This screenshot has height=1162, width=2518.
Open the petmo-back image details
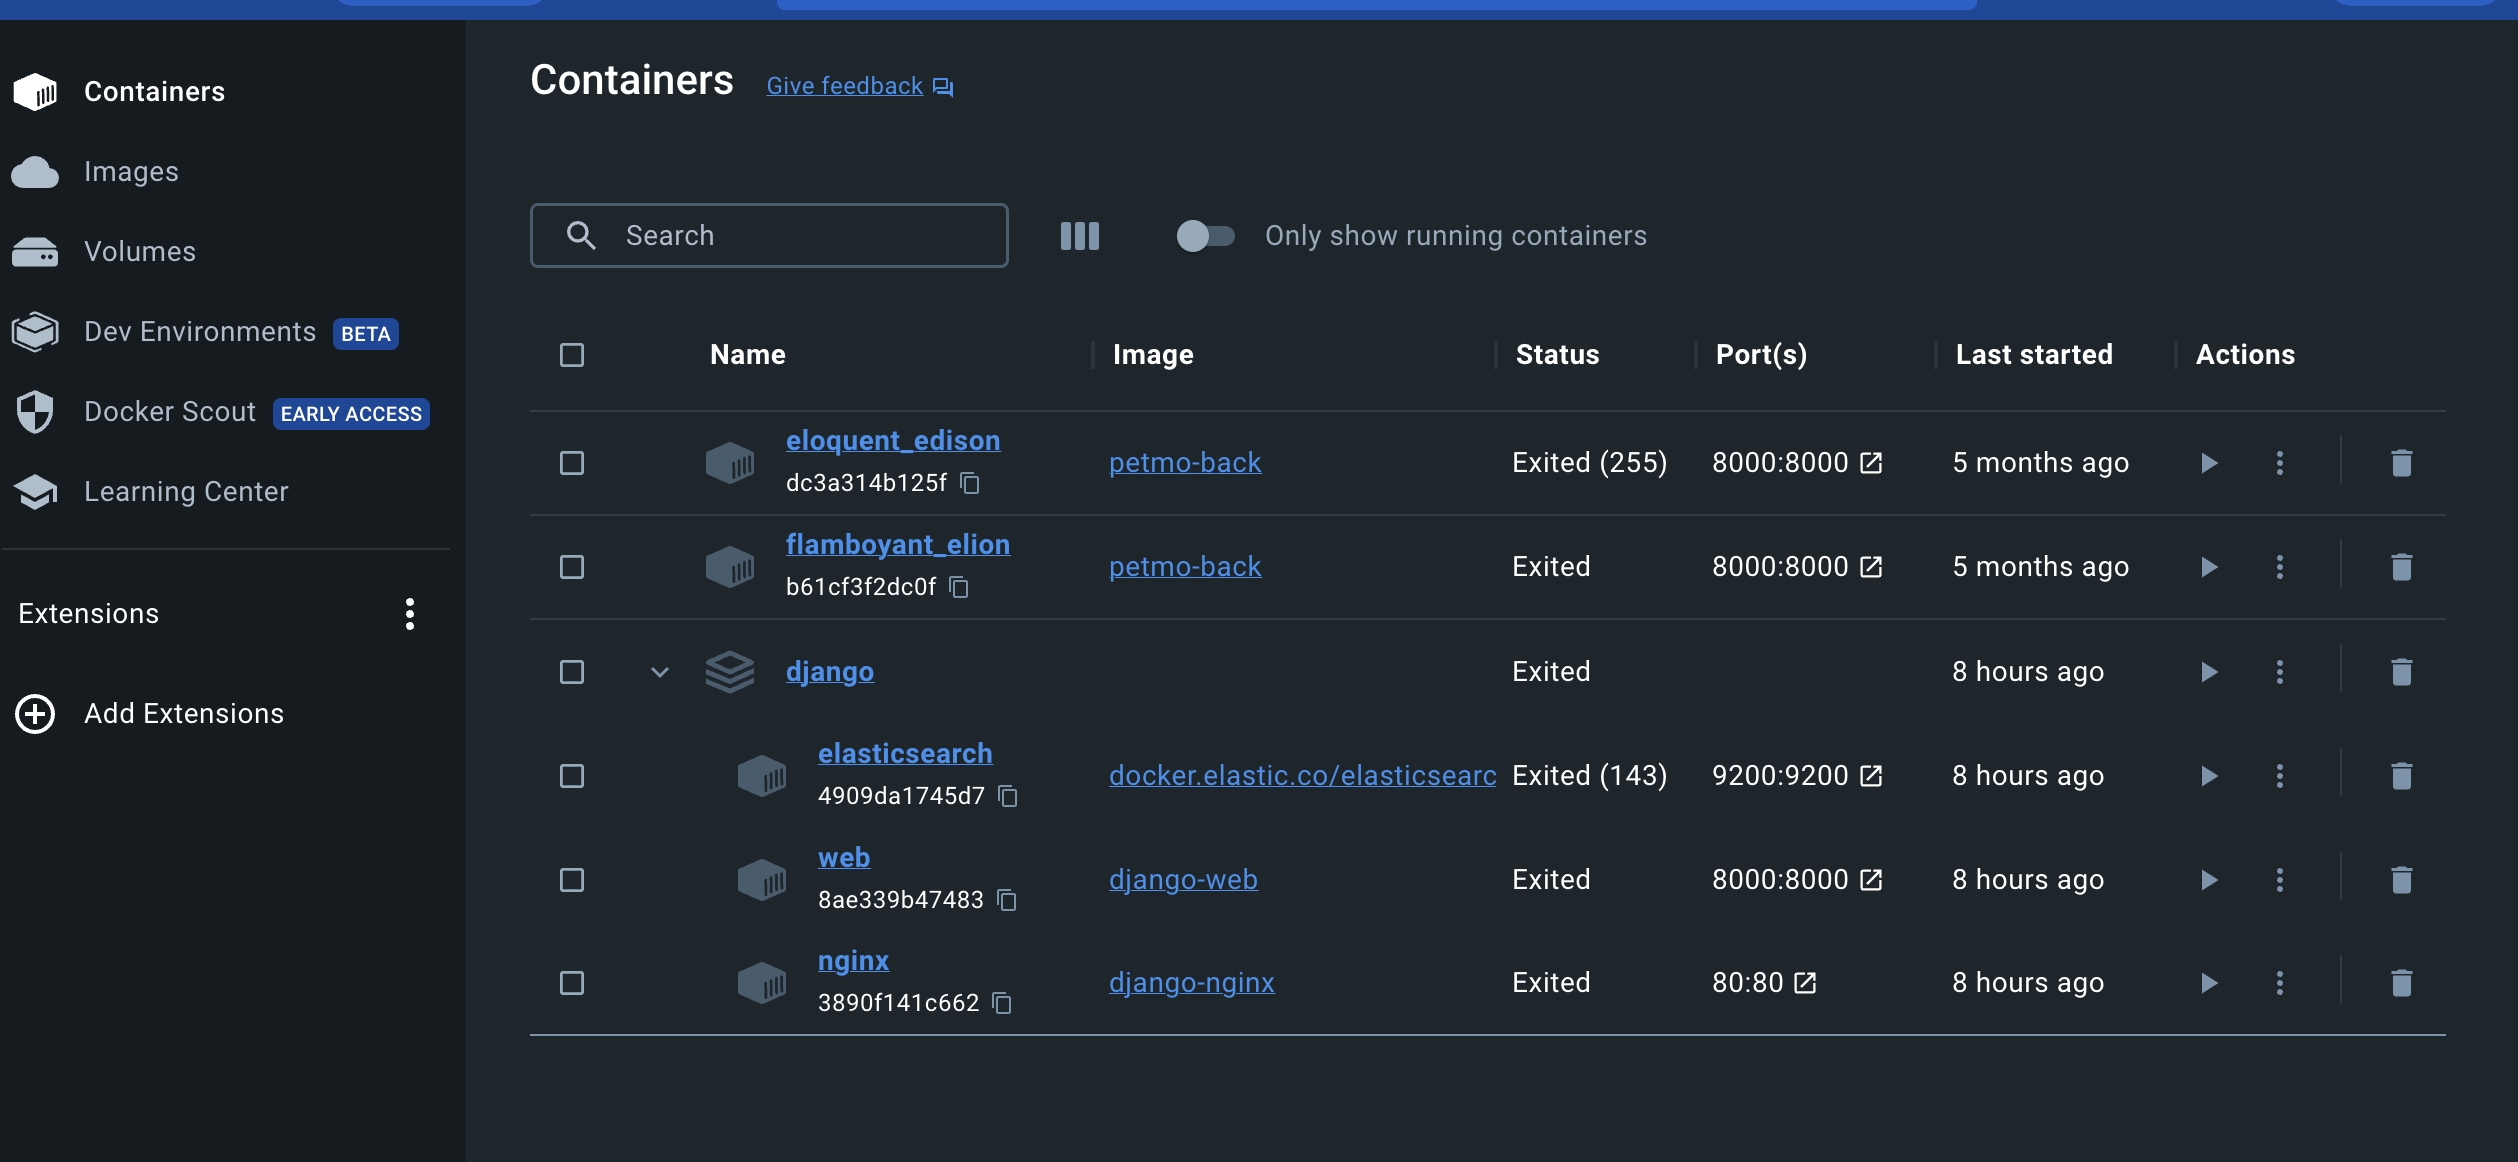[1184, 462]
